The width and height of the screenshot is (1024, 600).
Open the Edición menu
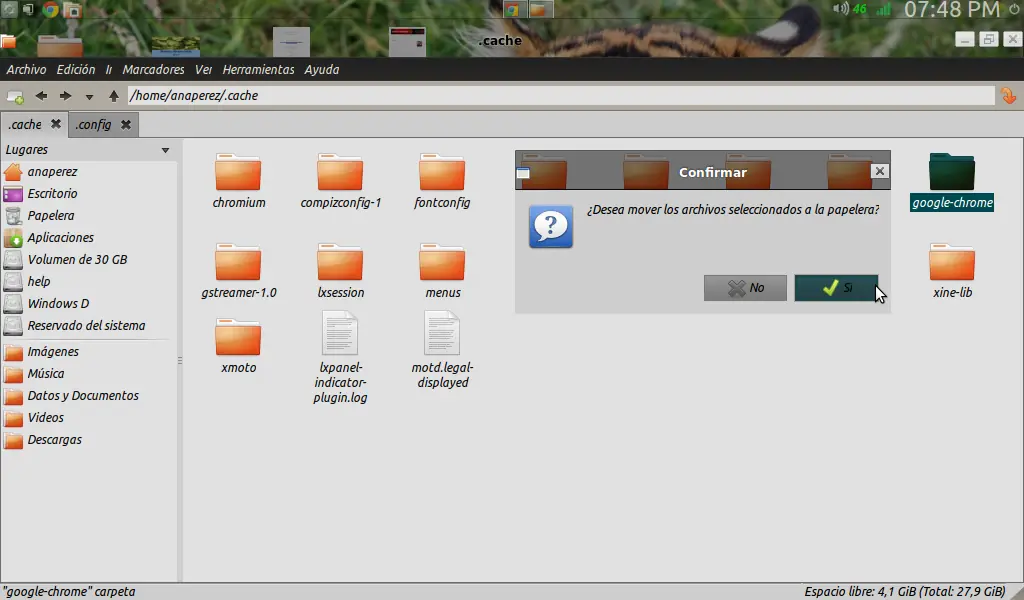tap(76, 69)
